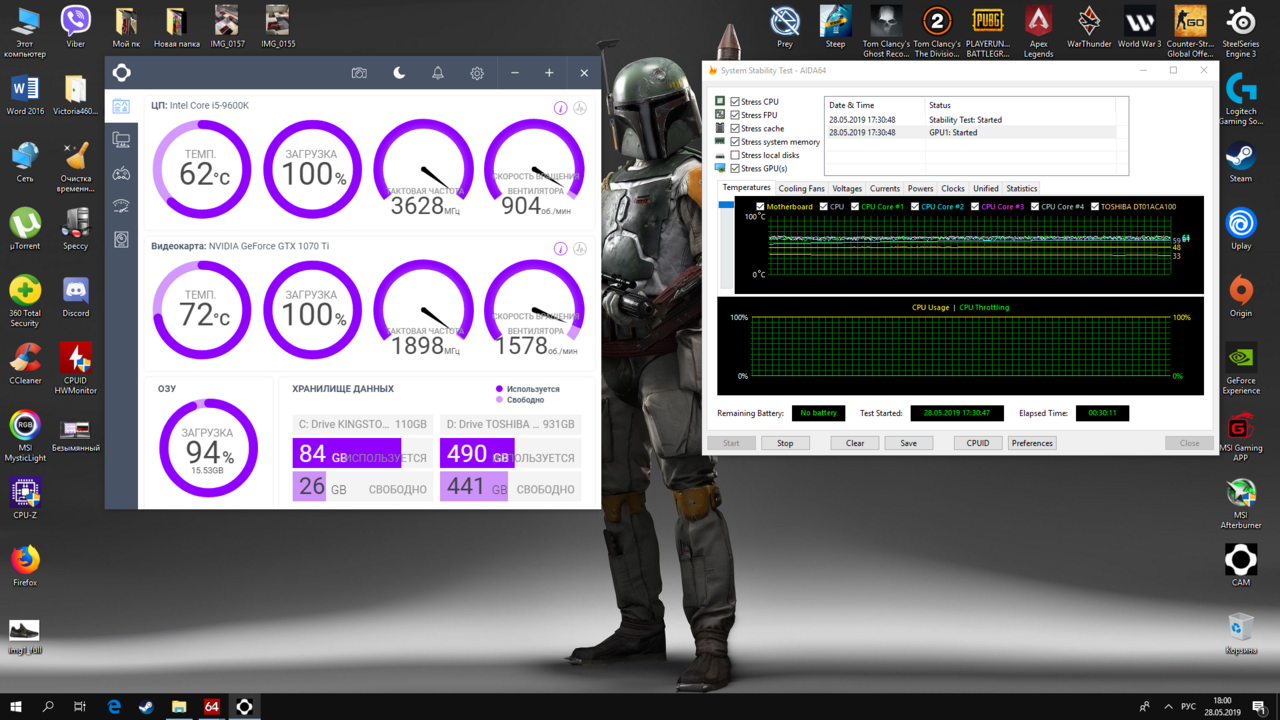Open Microsoft Edge from the taskbar
Image resolution: width=1280 pixels, height=720 pixels.
114,707
